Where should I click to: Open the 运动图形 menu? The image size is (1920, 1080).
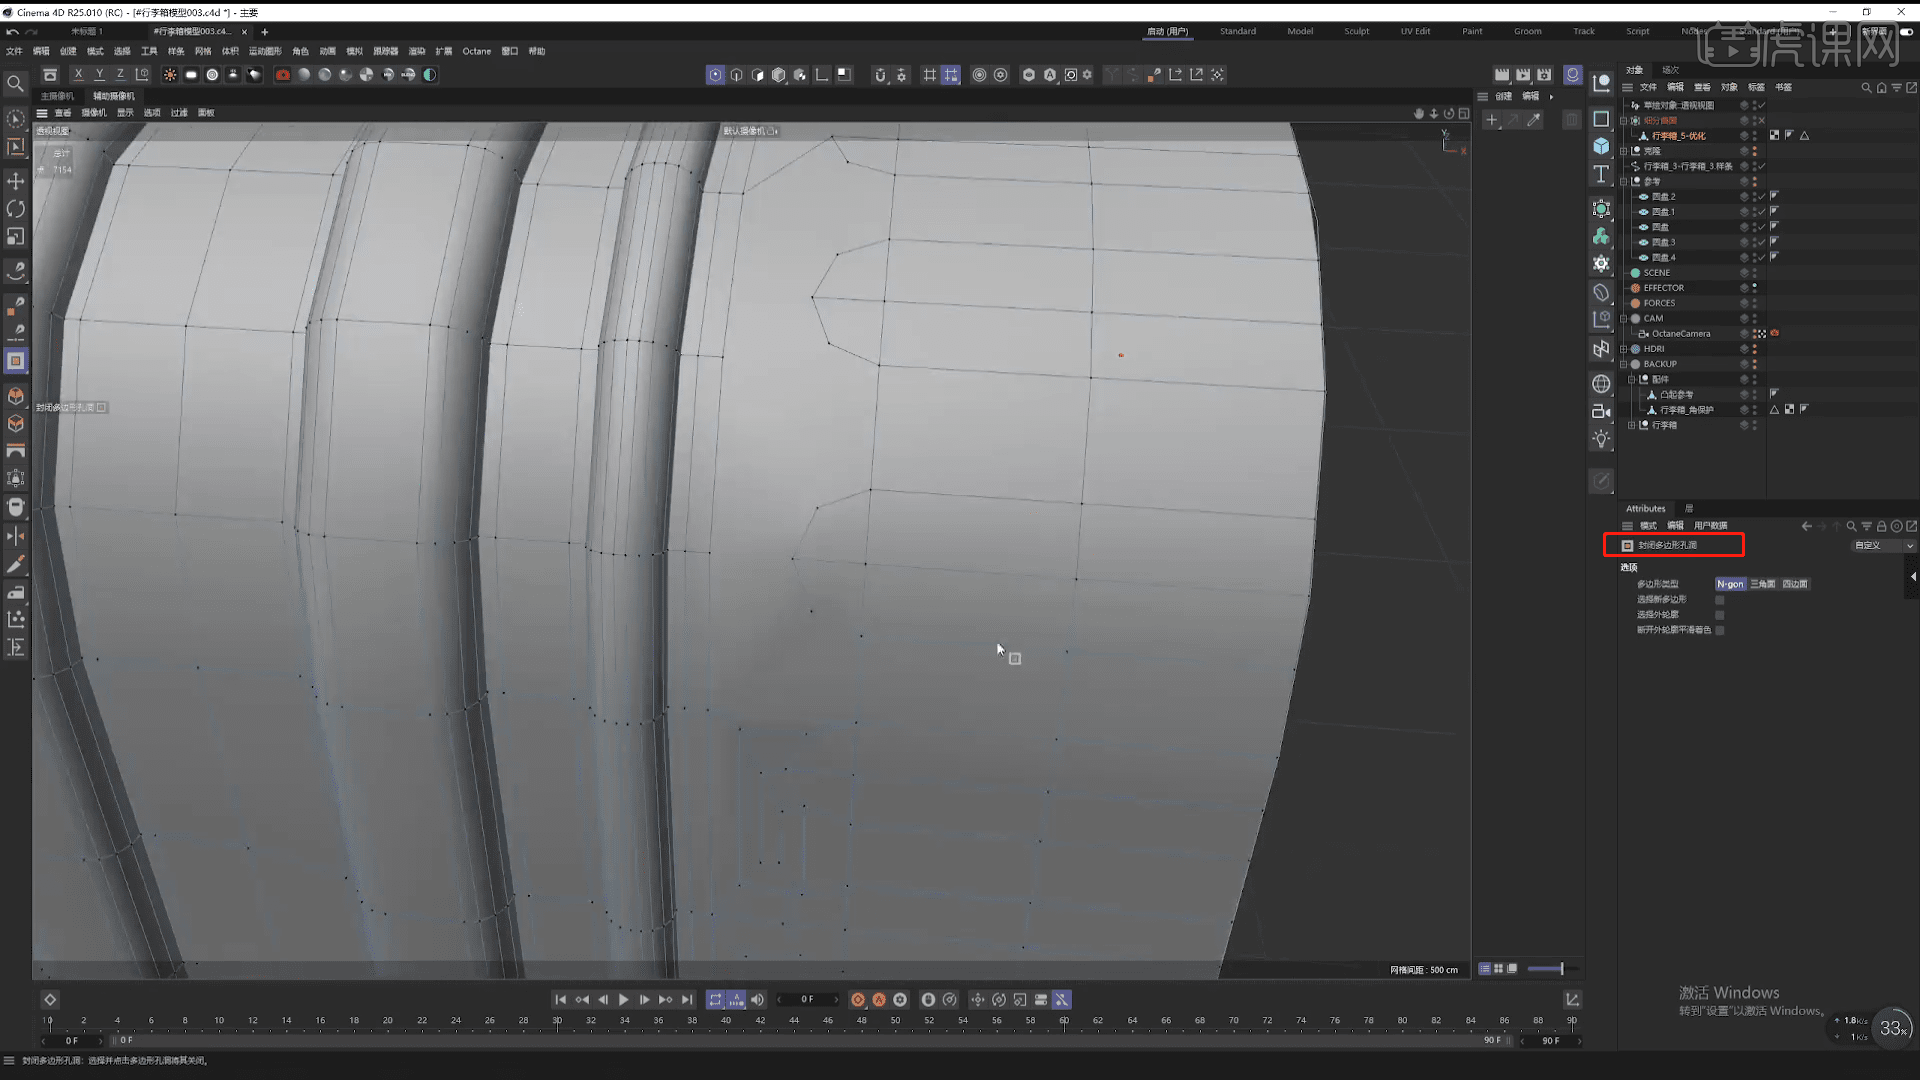pyautogui.click(x=264, y=51)
